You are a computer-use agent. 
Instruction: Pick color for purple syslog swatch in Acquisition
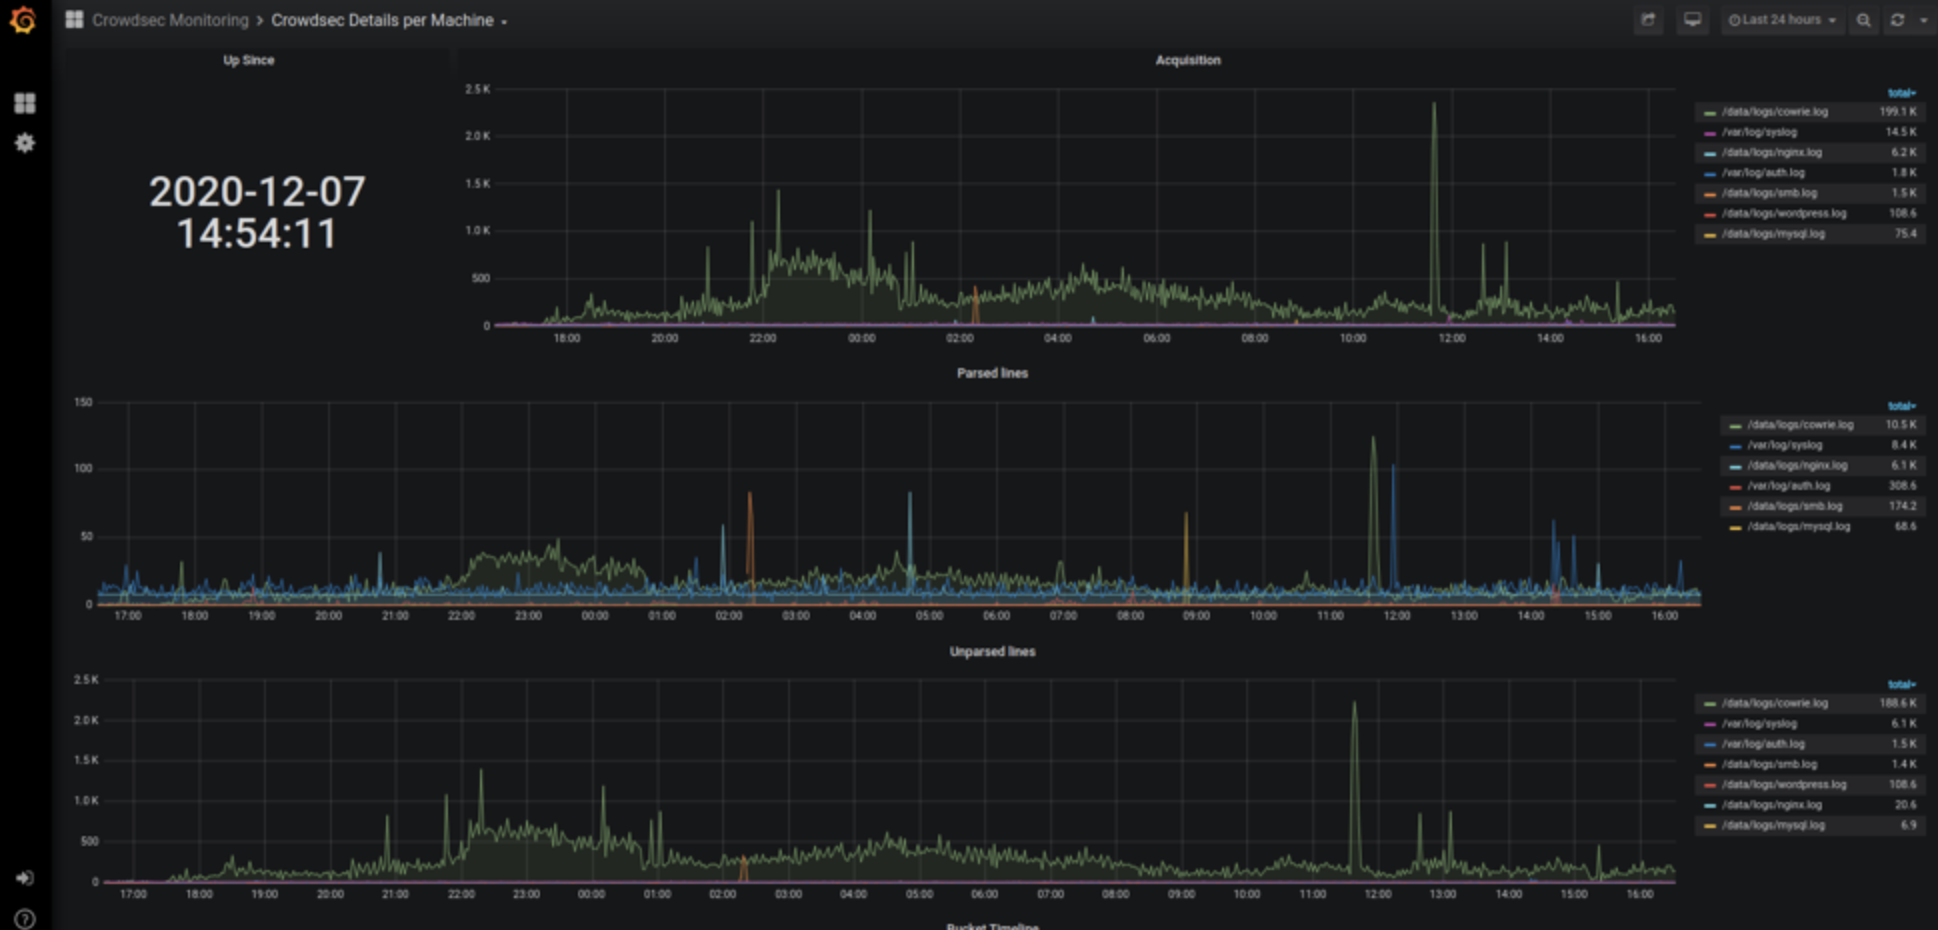tap(1710, 133)
